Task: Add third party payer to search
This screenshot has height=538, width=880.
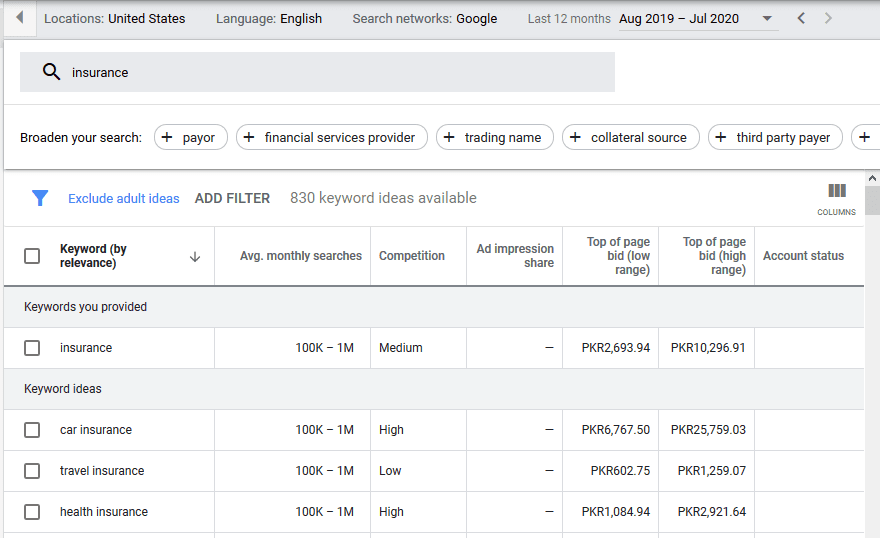Action: tap(775, 137)
